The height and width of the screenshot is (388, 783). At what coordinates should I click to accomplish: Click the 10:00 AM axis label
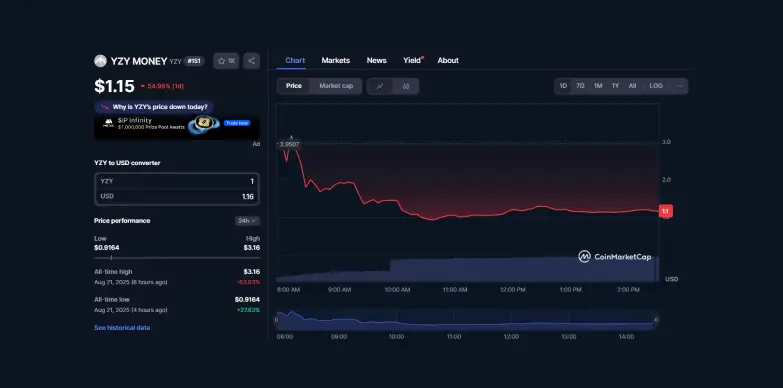pyautogui.click(x=397, y=290)
